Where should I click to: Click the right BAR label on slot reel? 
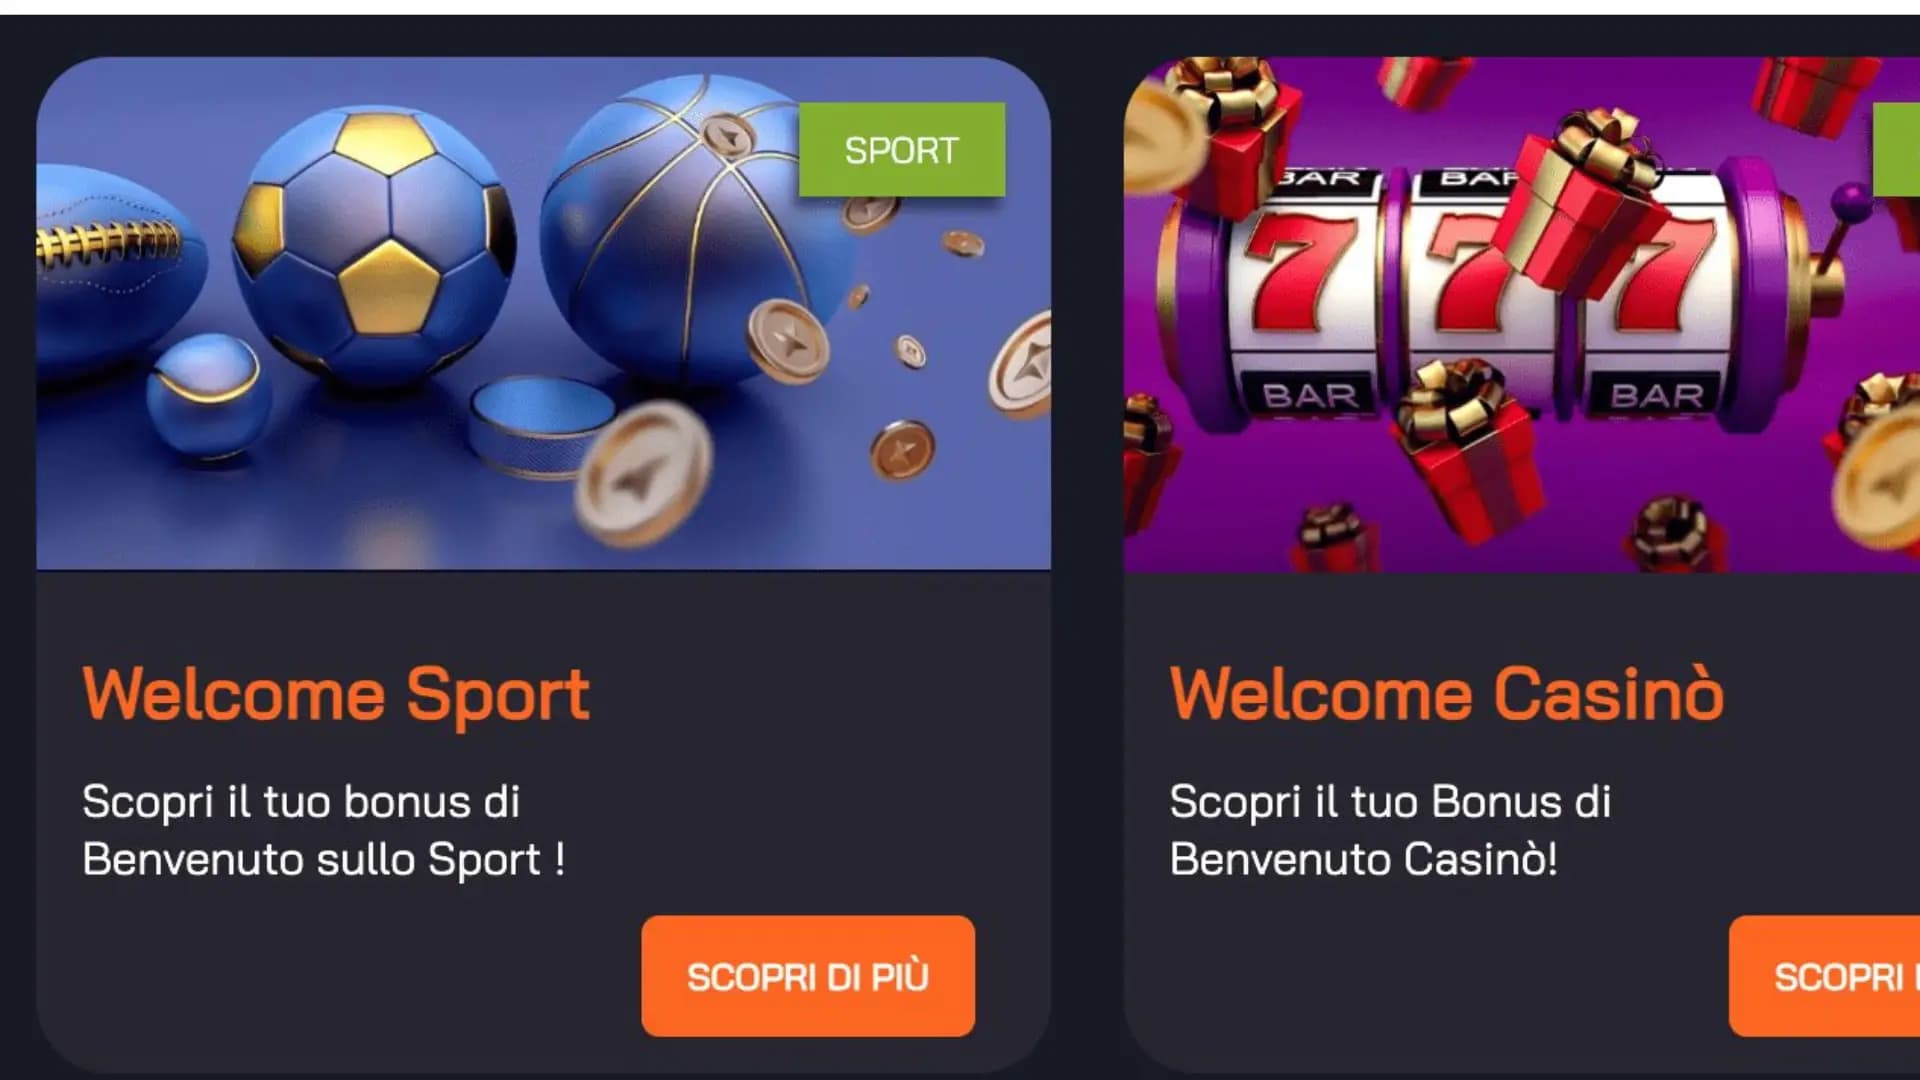tap(1657, 395)
